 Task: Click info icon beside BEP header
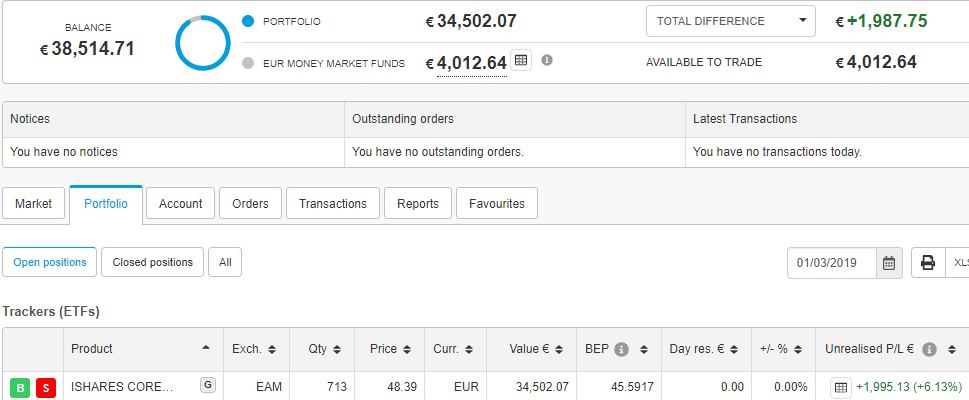(622, 349)
